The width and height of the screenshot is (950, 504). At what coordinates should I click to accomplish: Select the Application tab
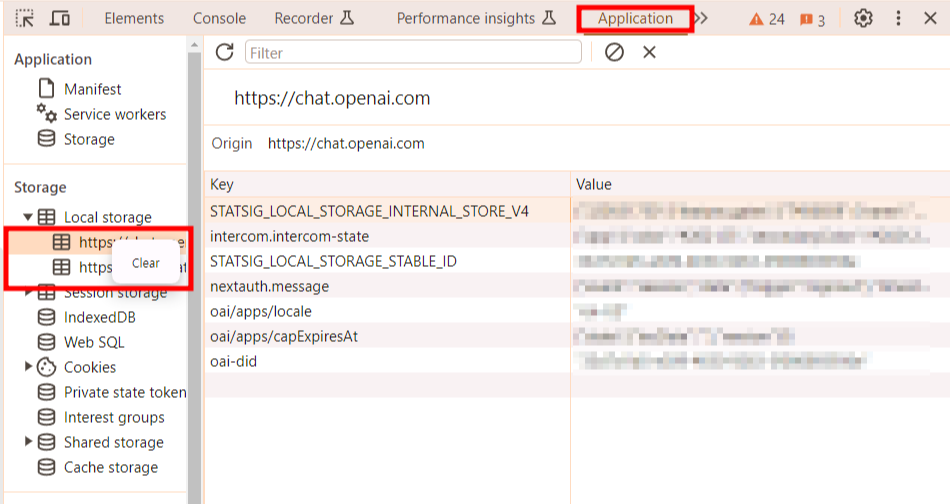tap(635, 19)
